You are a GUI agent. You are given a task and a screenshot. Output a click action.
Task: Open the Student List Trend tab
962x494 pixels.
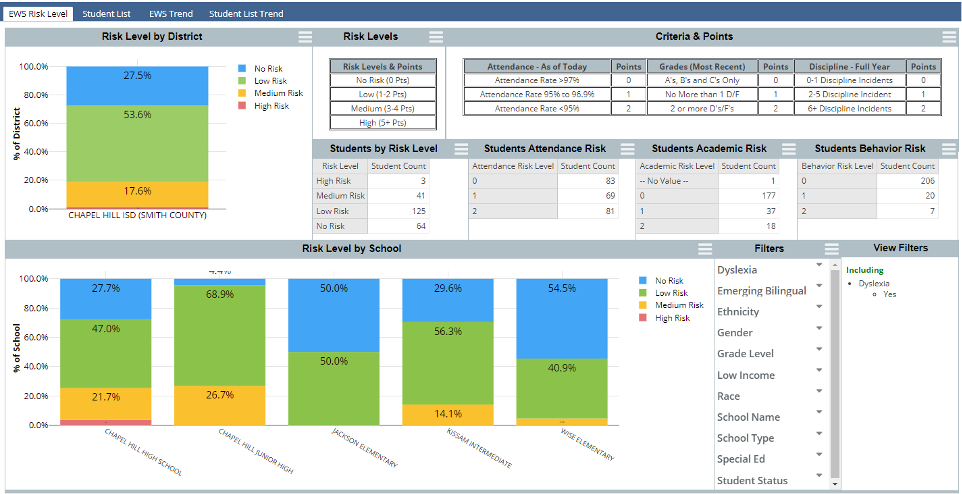coord(246,14)
